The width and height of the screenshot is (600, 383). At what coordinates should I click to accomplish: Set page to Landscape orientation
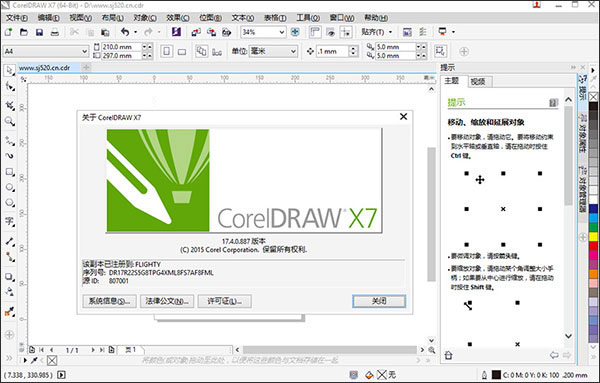(182, 51)
